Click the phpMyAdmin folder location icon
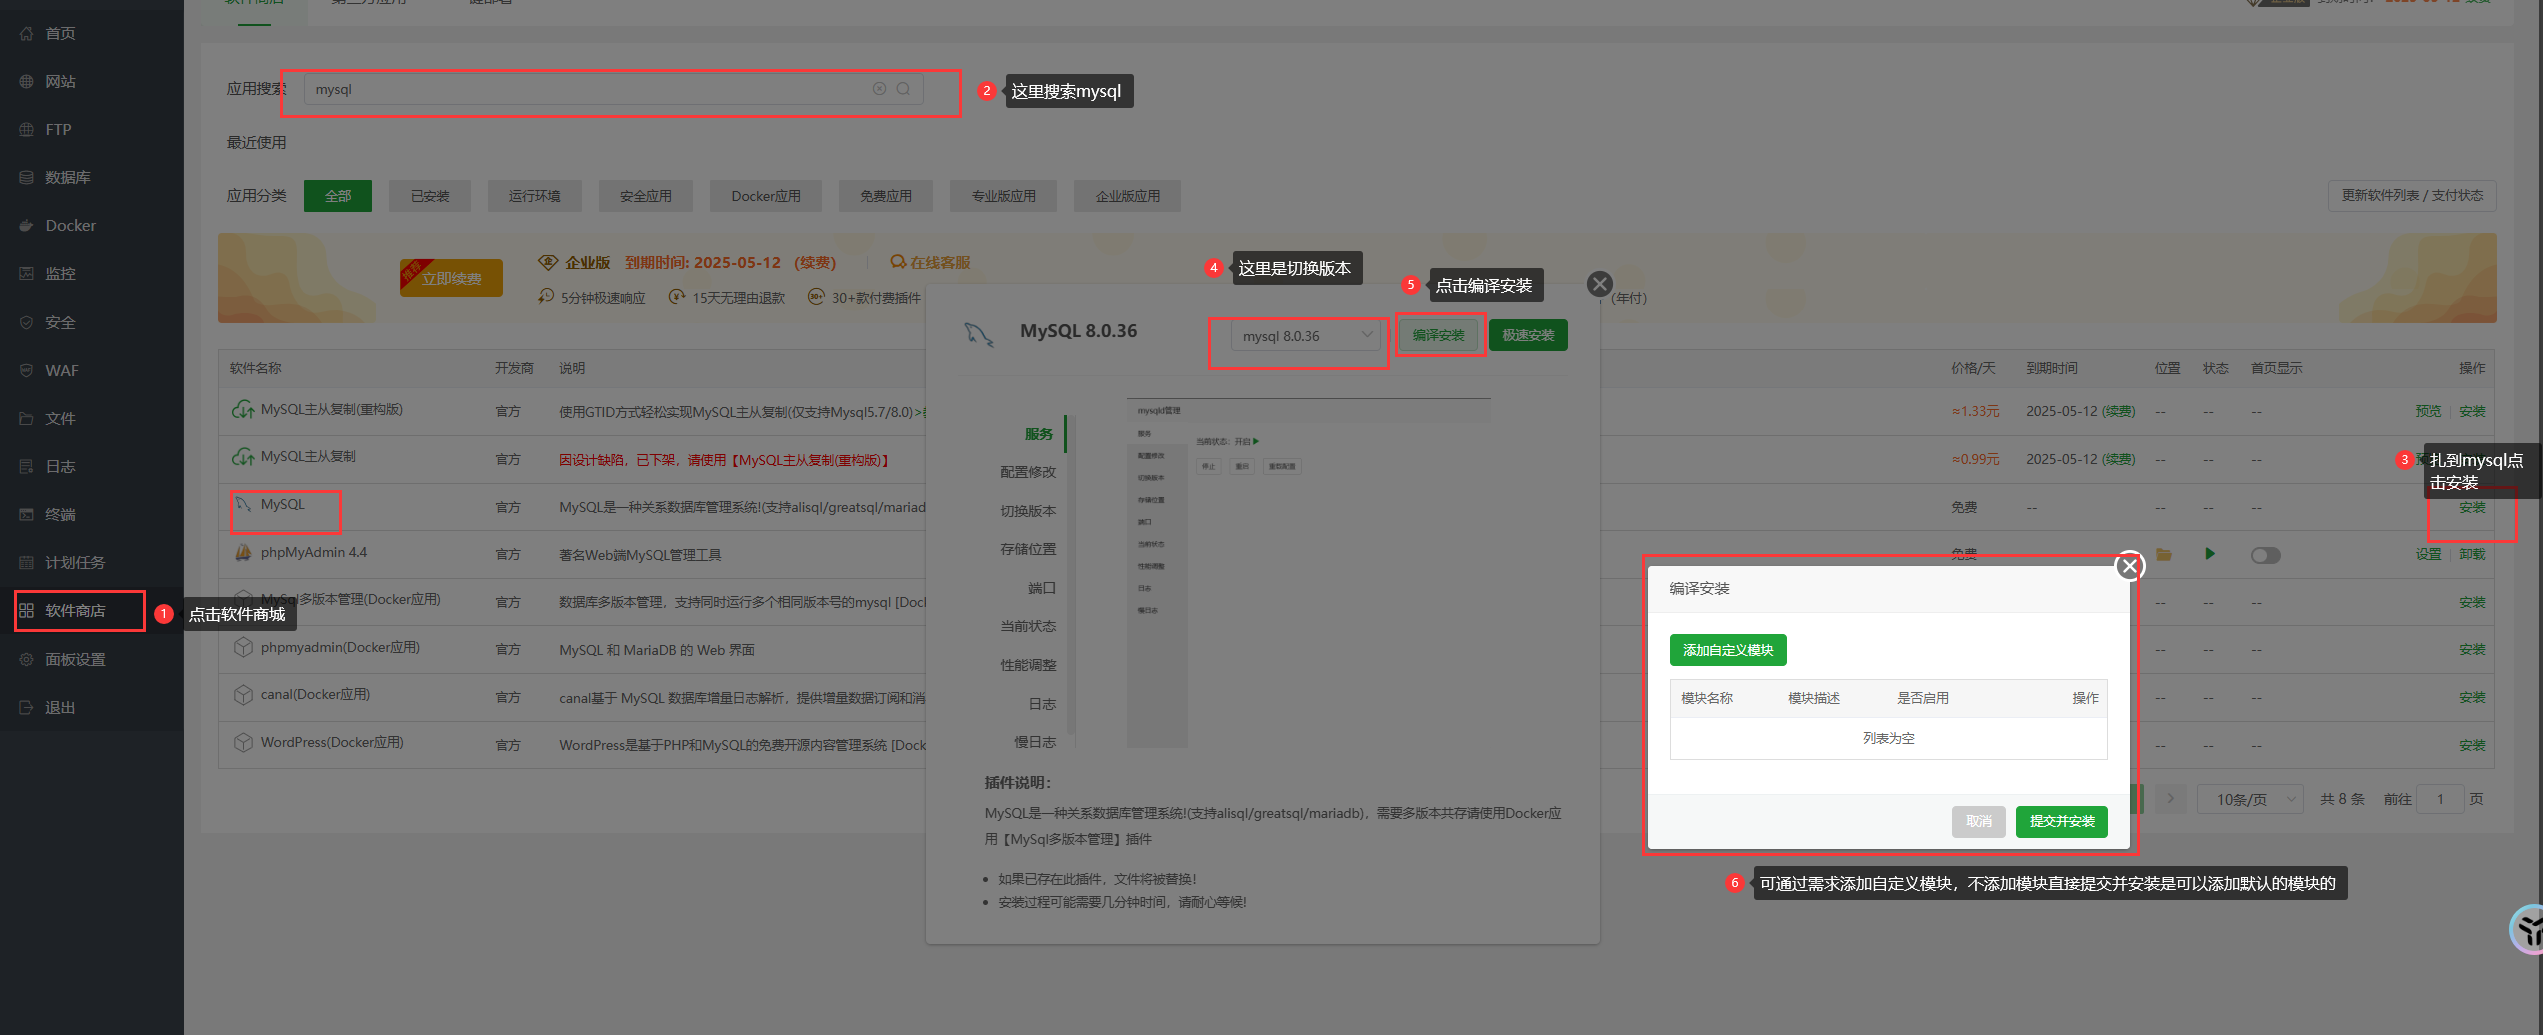Screen dimensions: 2543x1035 click(x=2164, y=554)
